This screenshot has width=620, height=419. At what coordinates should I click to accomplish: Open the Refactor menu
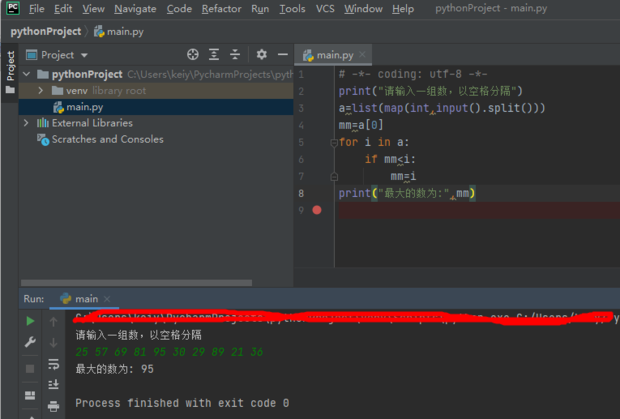221,9
